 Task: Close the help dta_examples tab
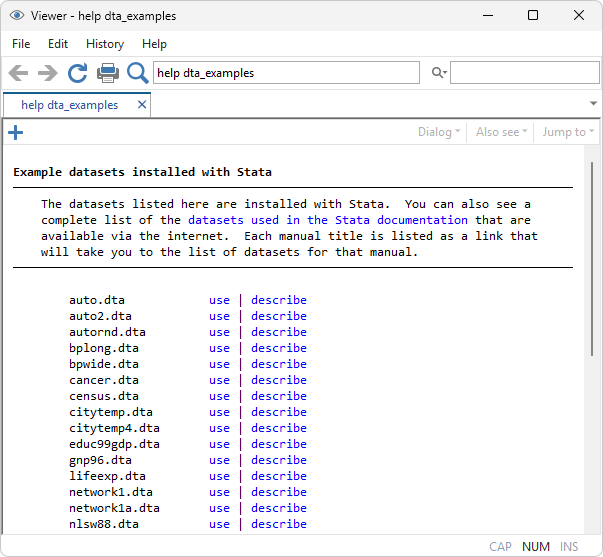pos(142,105)
